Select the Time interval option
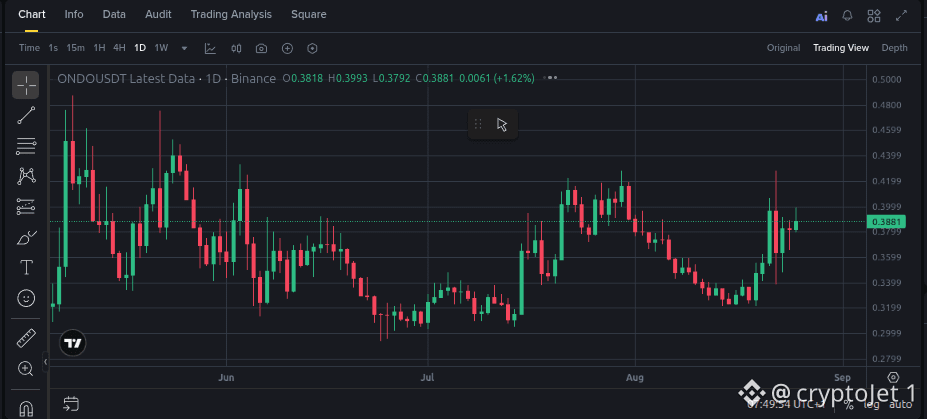 point(29,48)
